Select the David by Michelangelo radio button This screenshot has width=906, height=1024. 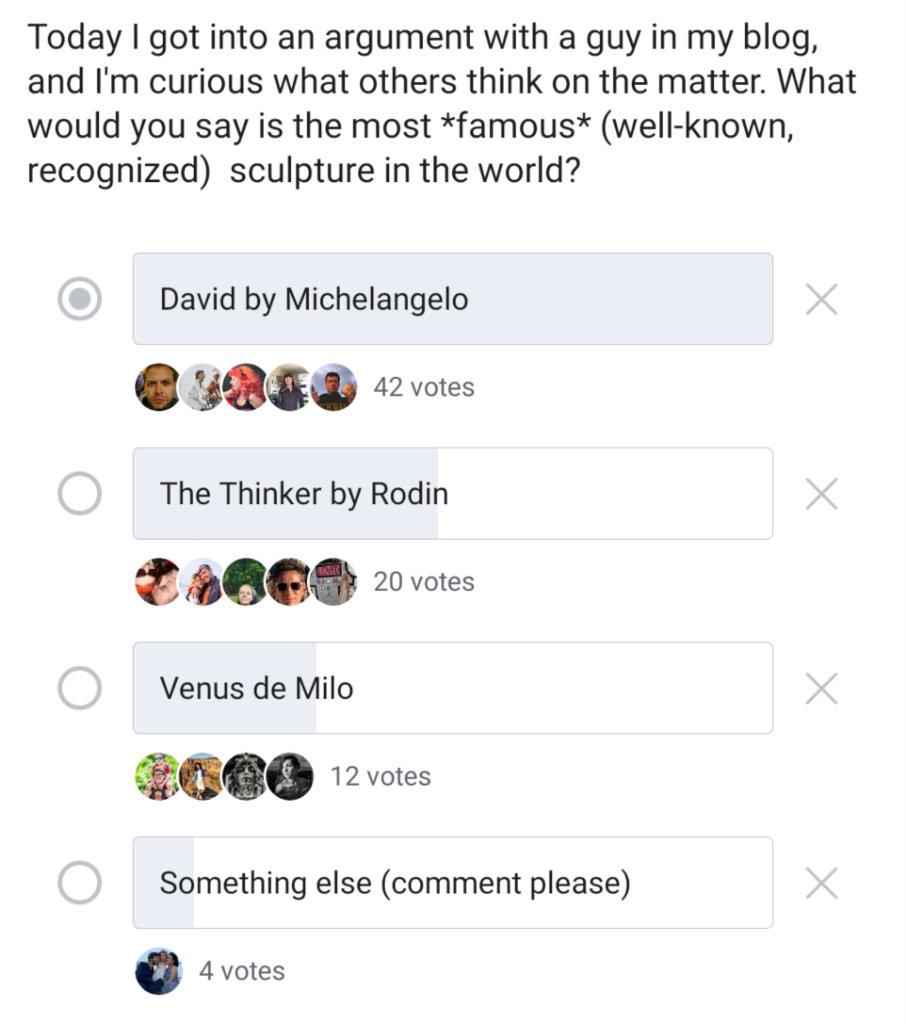click(x=80, y=299)
